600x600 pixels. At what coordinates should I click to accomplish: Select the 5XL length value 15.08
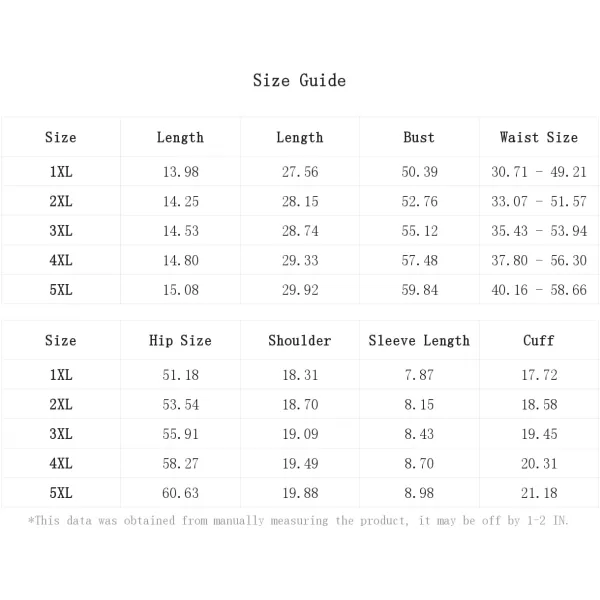pos(181,290)
